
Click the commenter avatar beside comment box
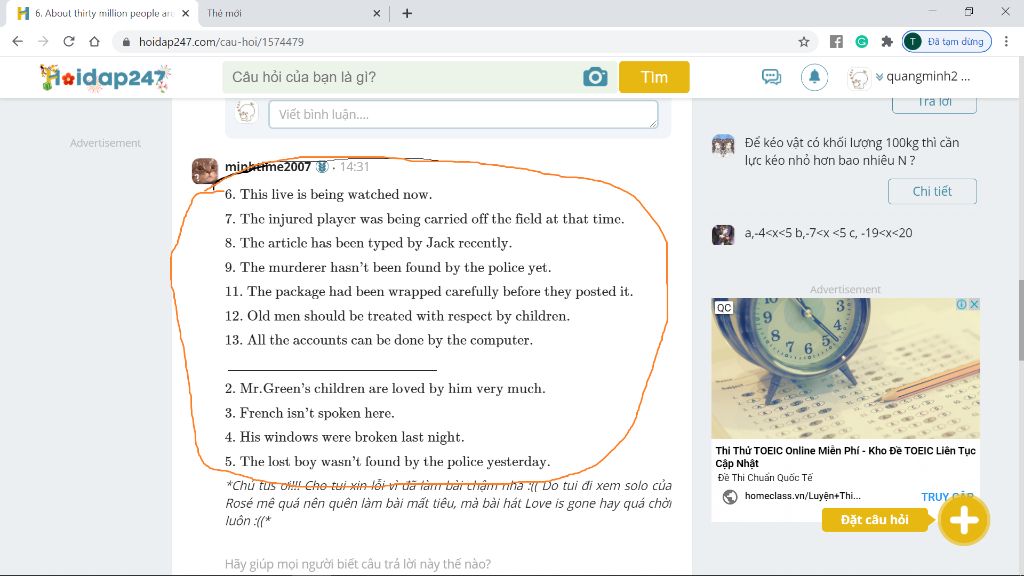pos(246,112)
